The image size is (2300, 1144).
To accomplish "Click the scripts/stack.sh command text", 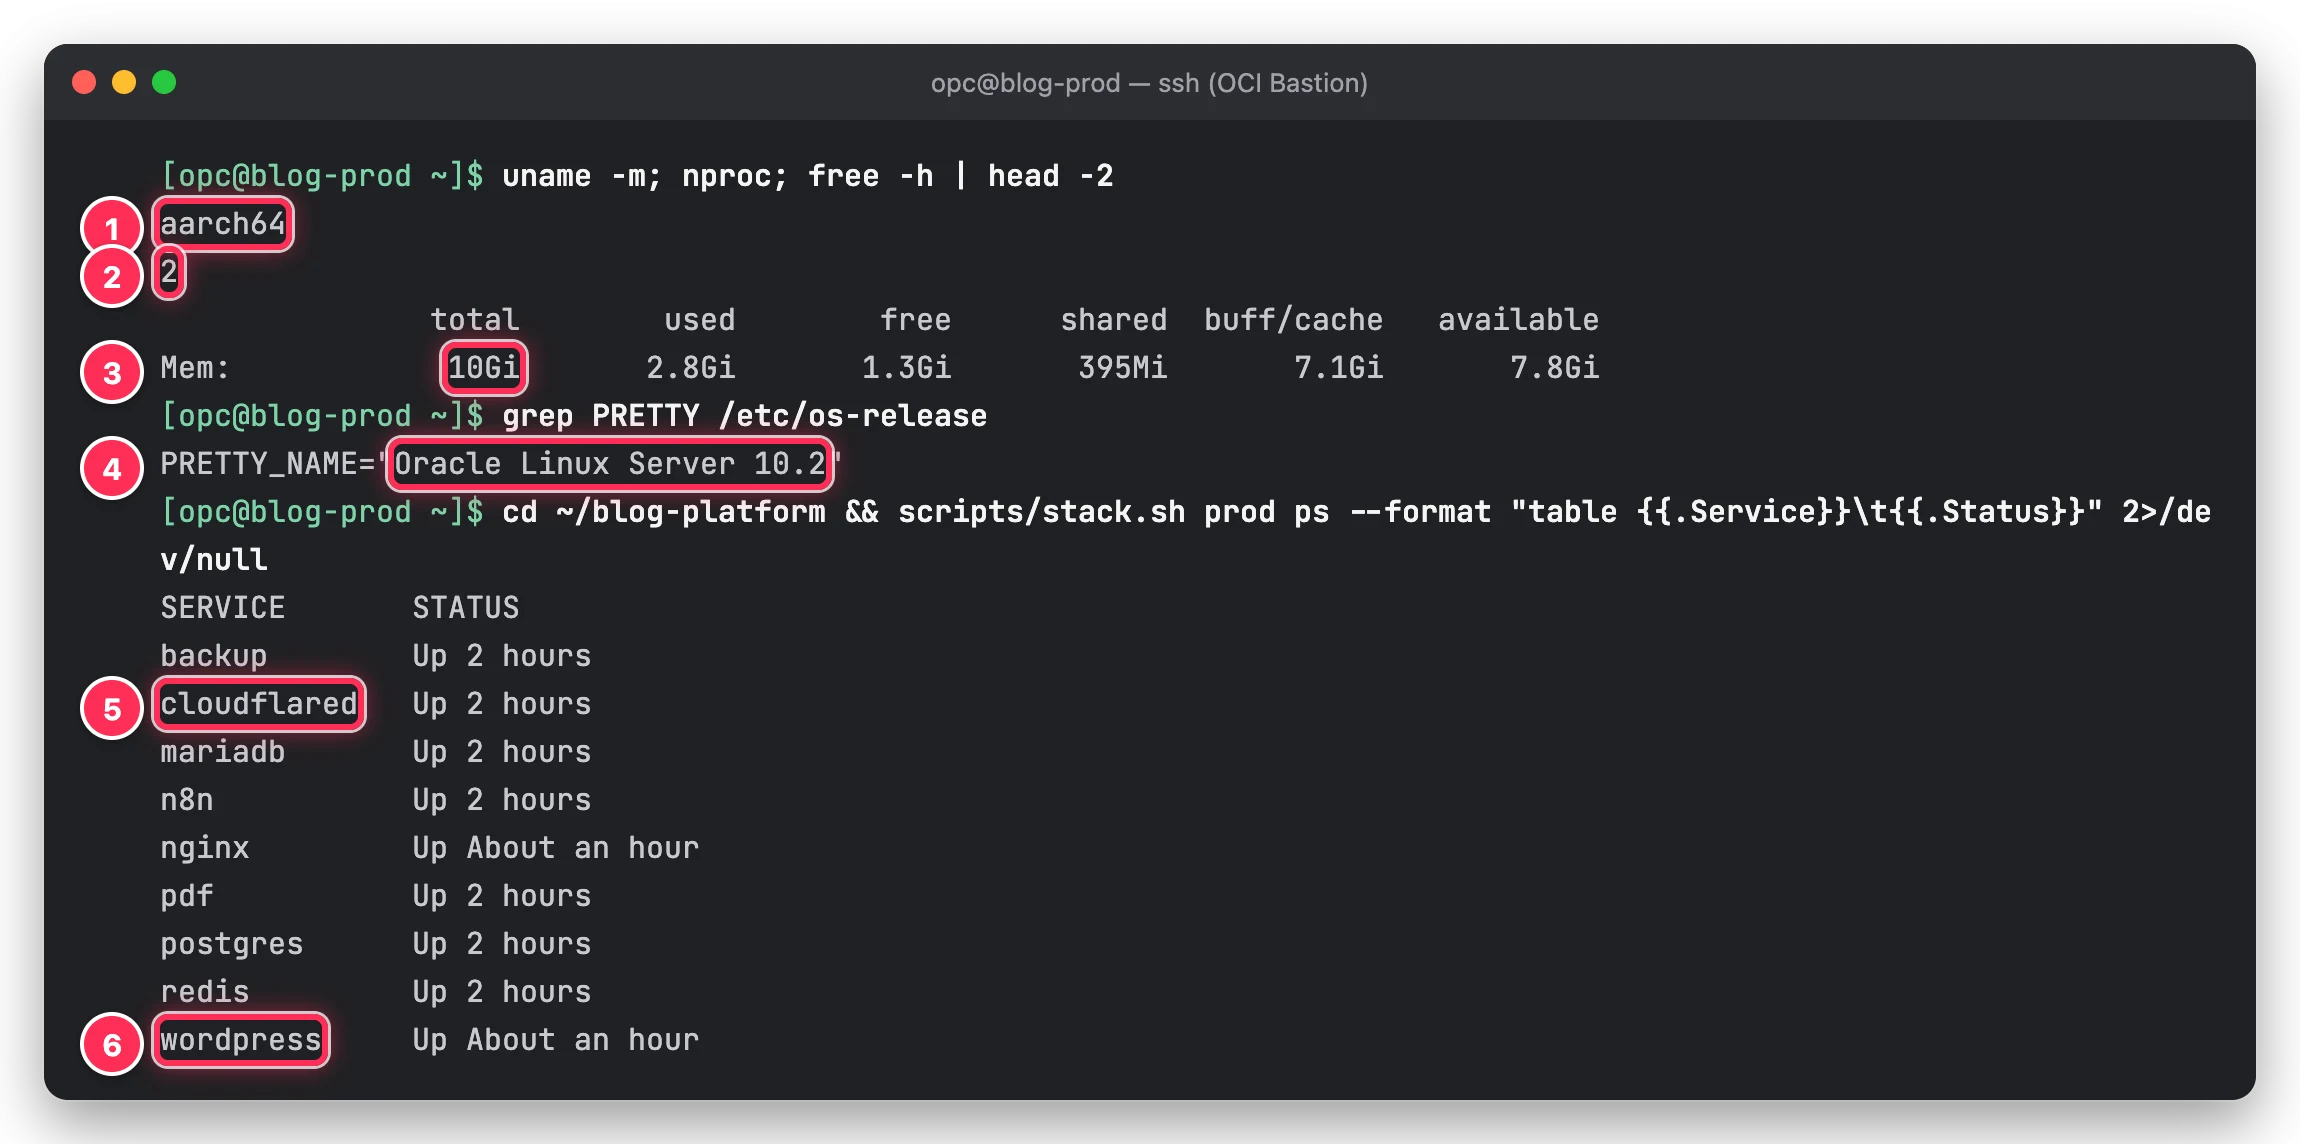I will click(1041, 512).
